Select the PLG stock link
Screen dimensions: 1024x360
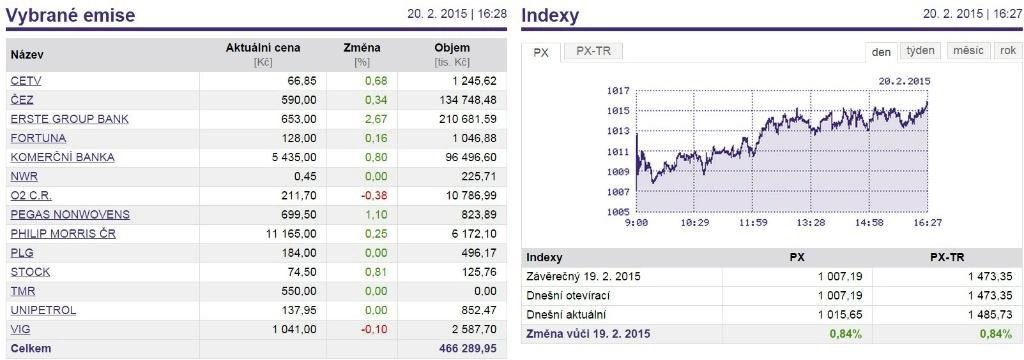pyautogui.click(x=22, y=253)
